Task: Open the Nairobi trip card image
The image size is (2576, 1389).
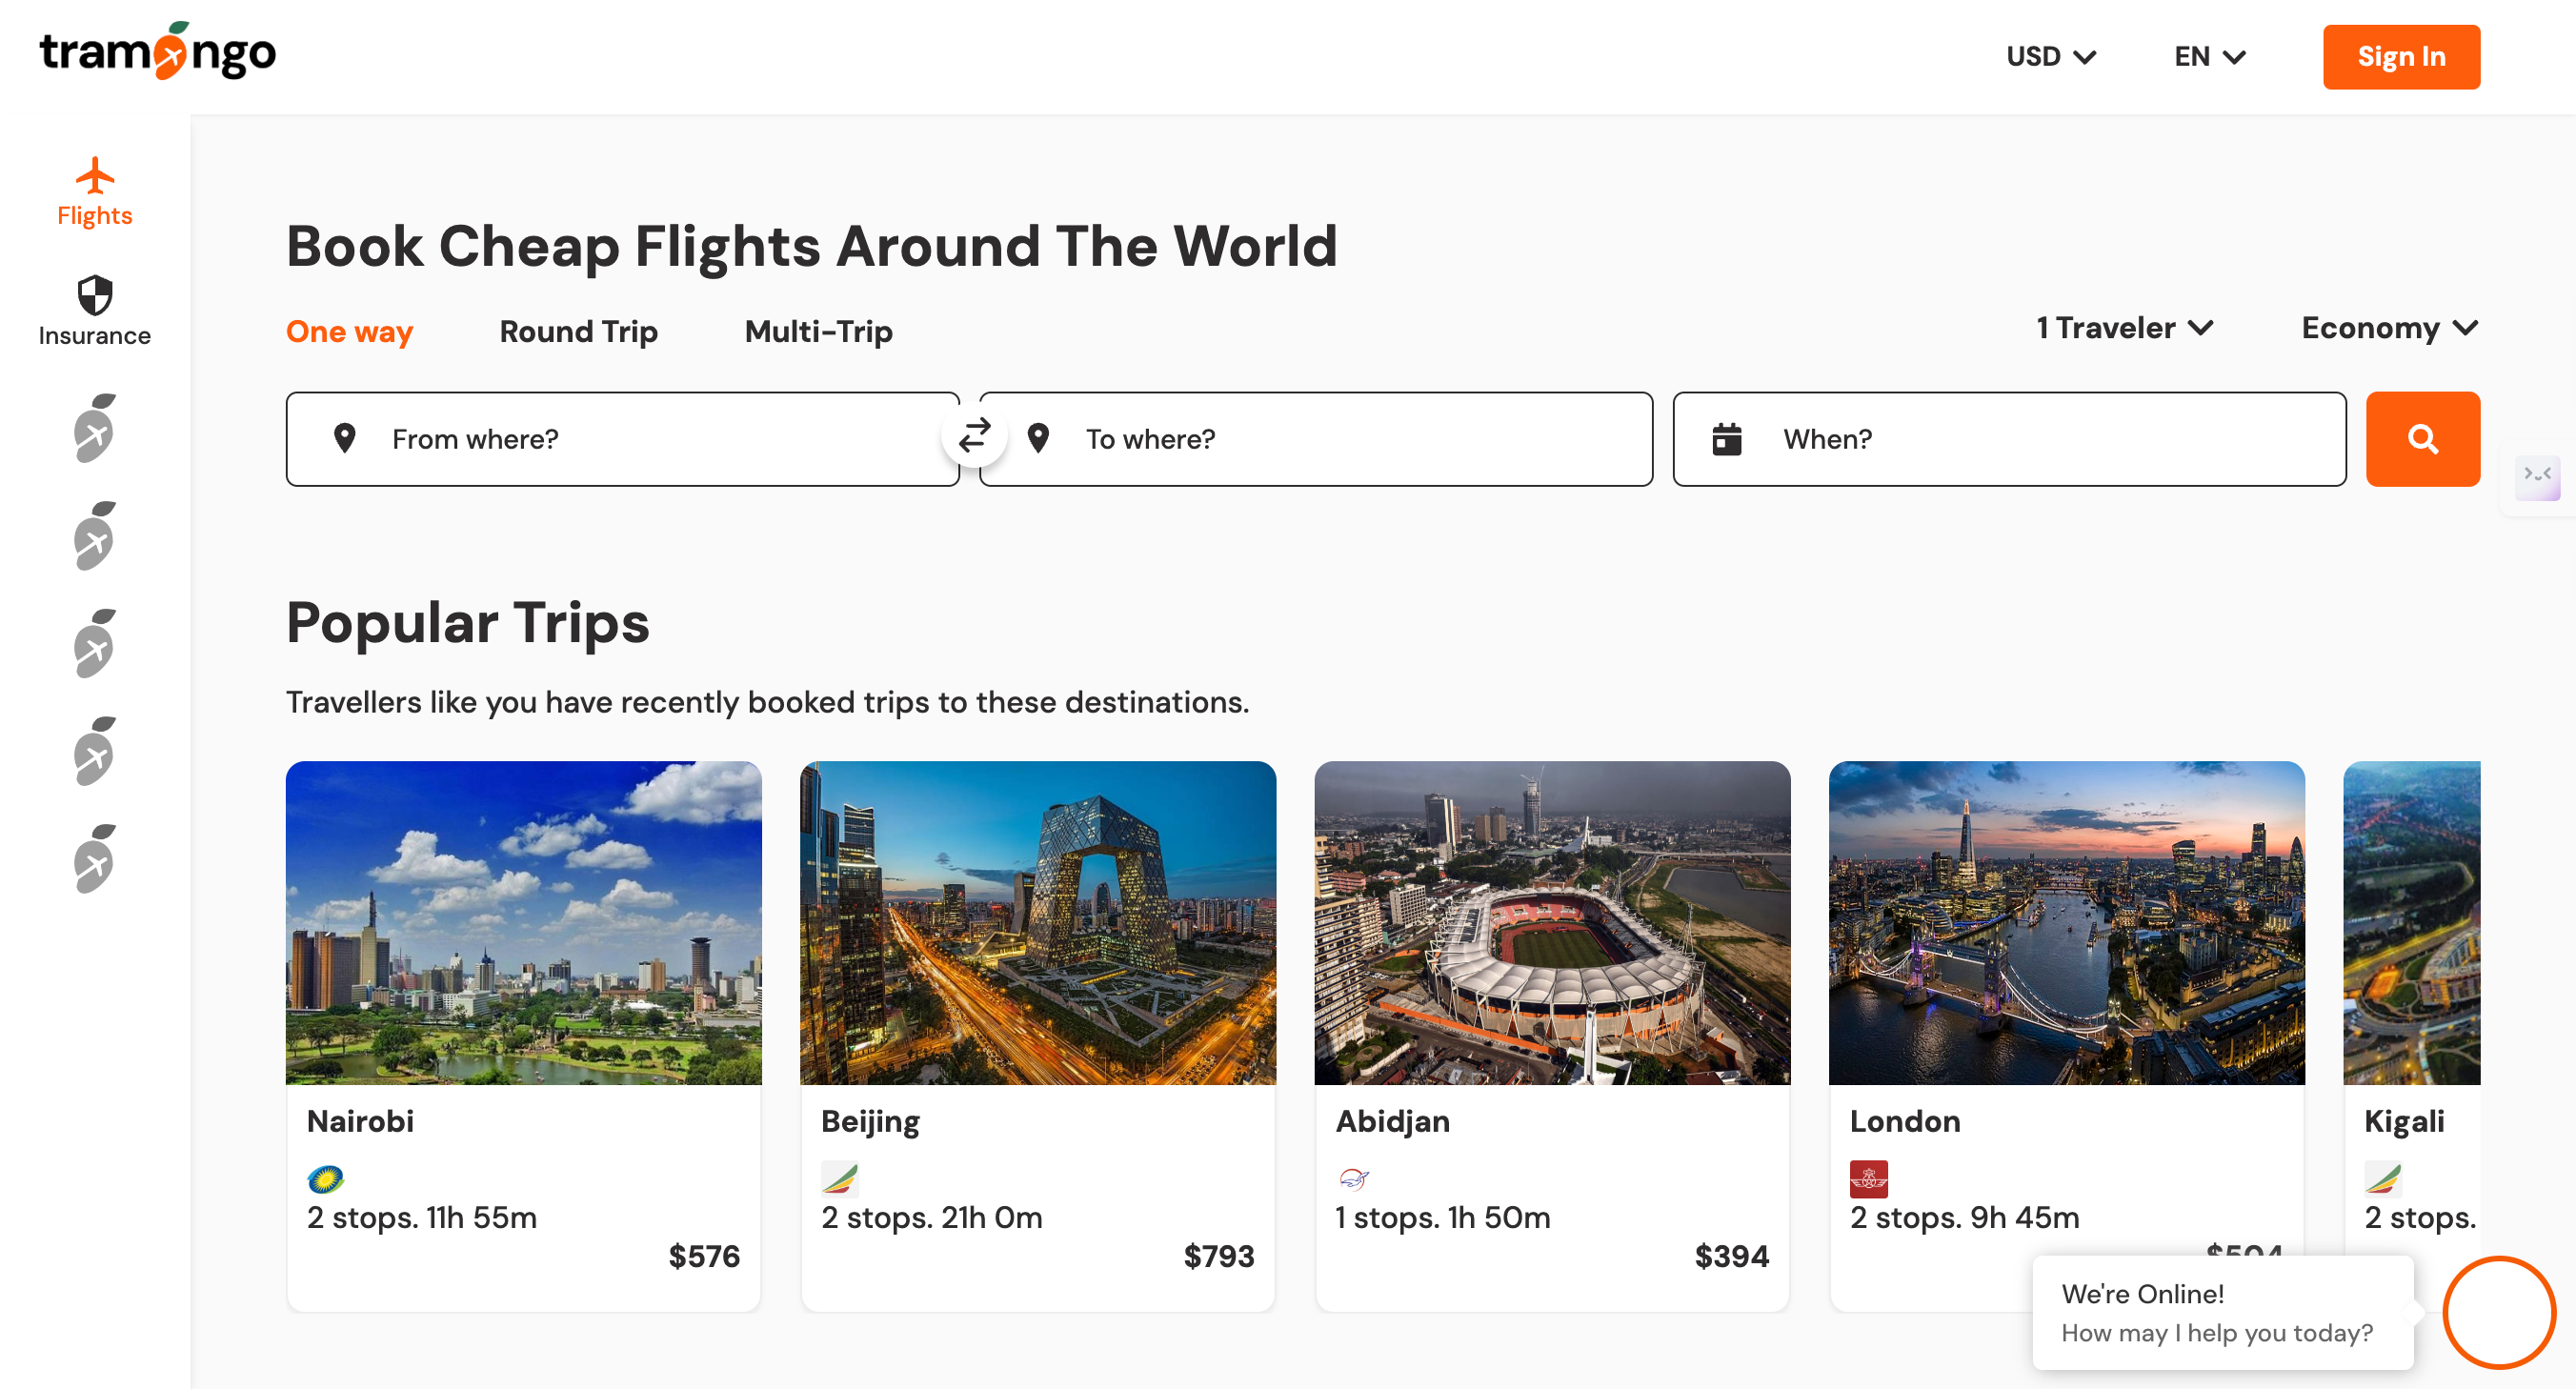Action: point(523,922)
